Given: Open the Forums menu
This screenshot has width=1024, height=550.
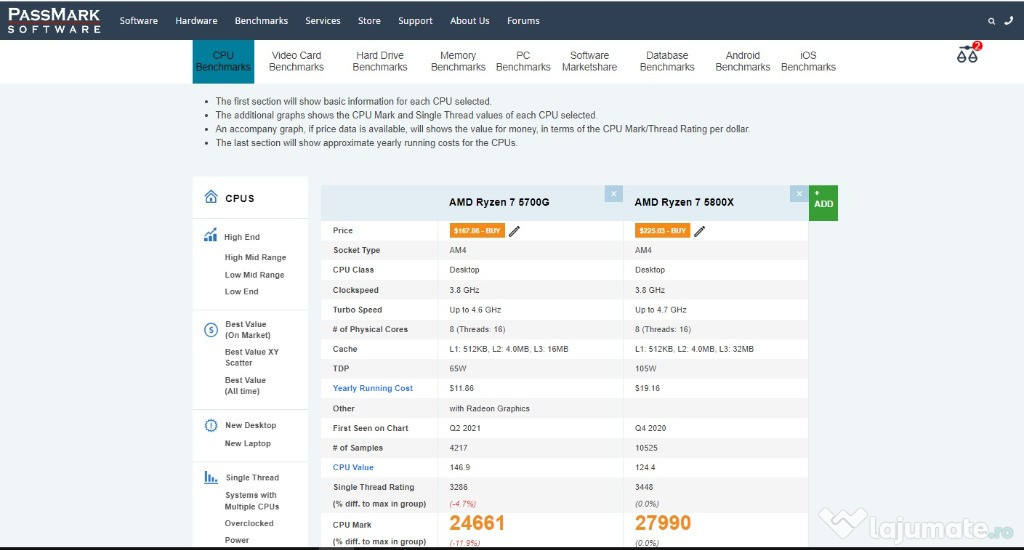Looking at the screenshot, I should (523, 21).
